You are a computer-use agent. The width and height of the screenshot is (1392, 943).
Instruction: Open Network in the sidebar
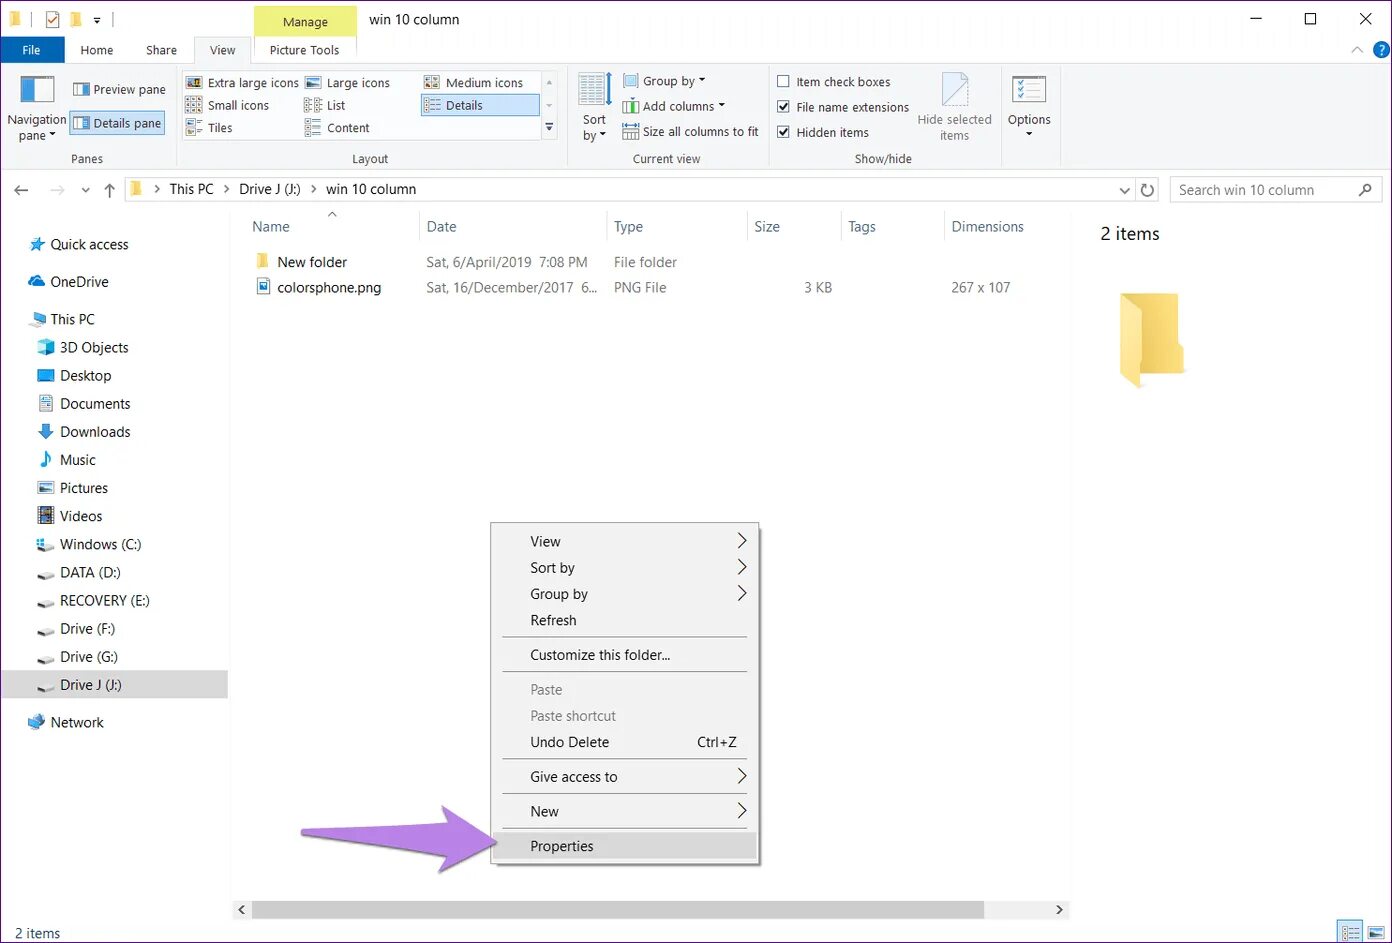point(77,722)
